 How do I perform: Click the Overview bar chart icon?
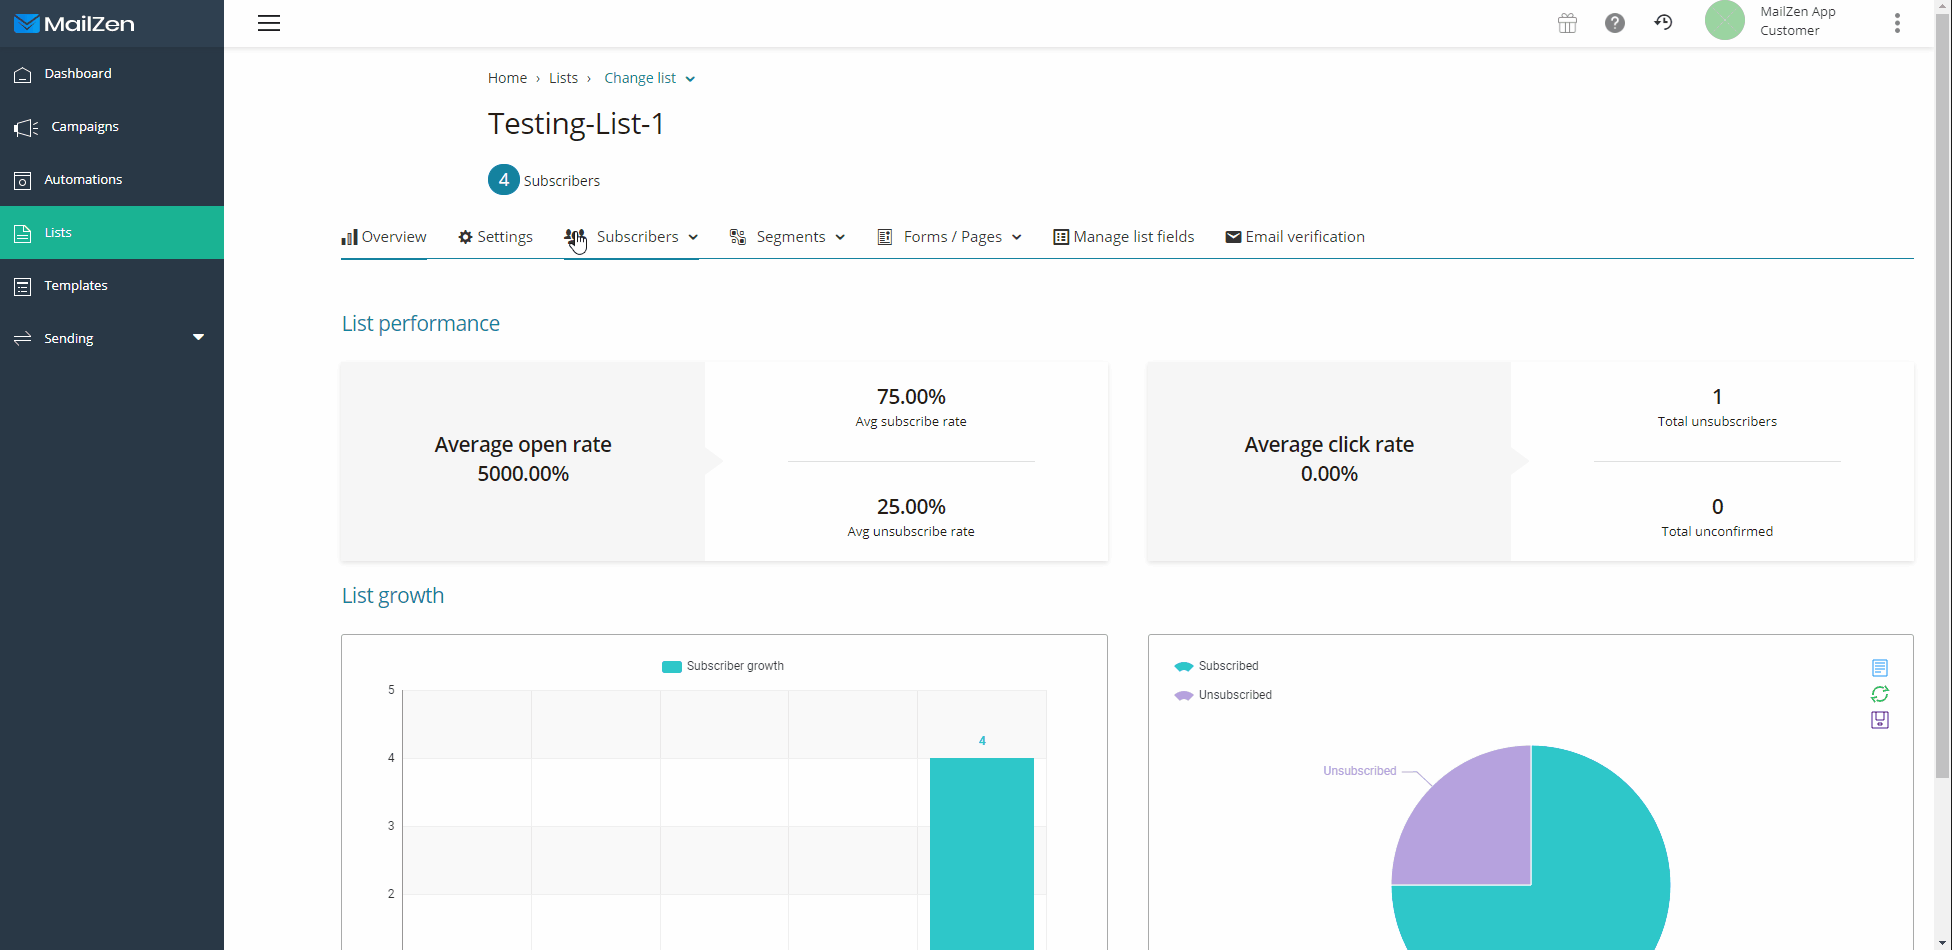pos(349,237)
